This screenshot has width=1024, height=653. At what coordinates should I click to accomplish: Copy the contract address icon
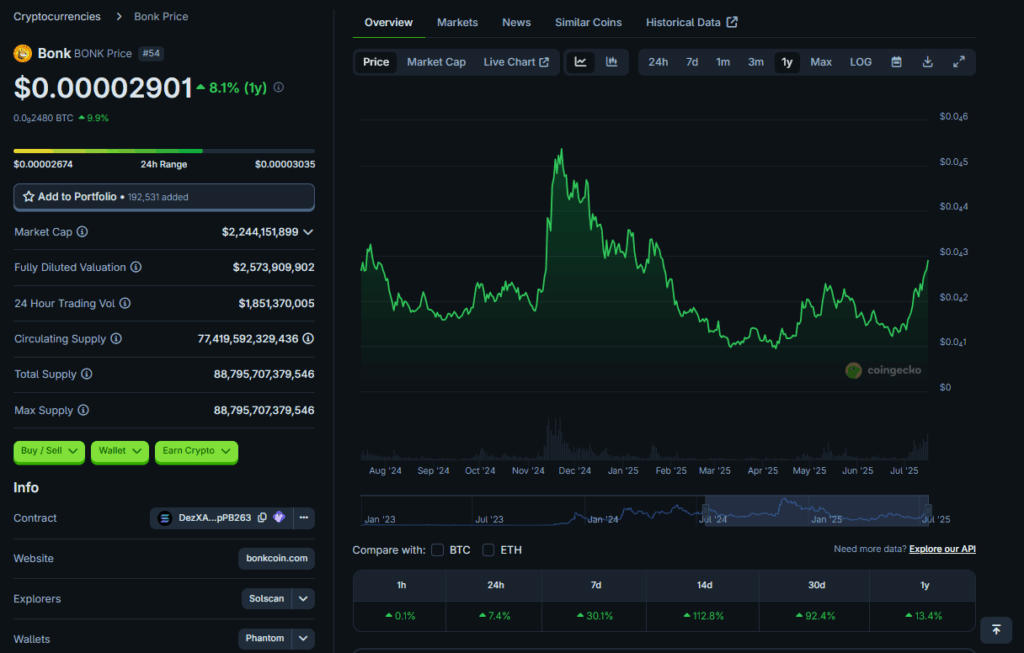click(x=263, y=518)
